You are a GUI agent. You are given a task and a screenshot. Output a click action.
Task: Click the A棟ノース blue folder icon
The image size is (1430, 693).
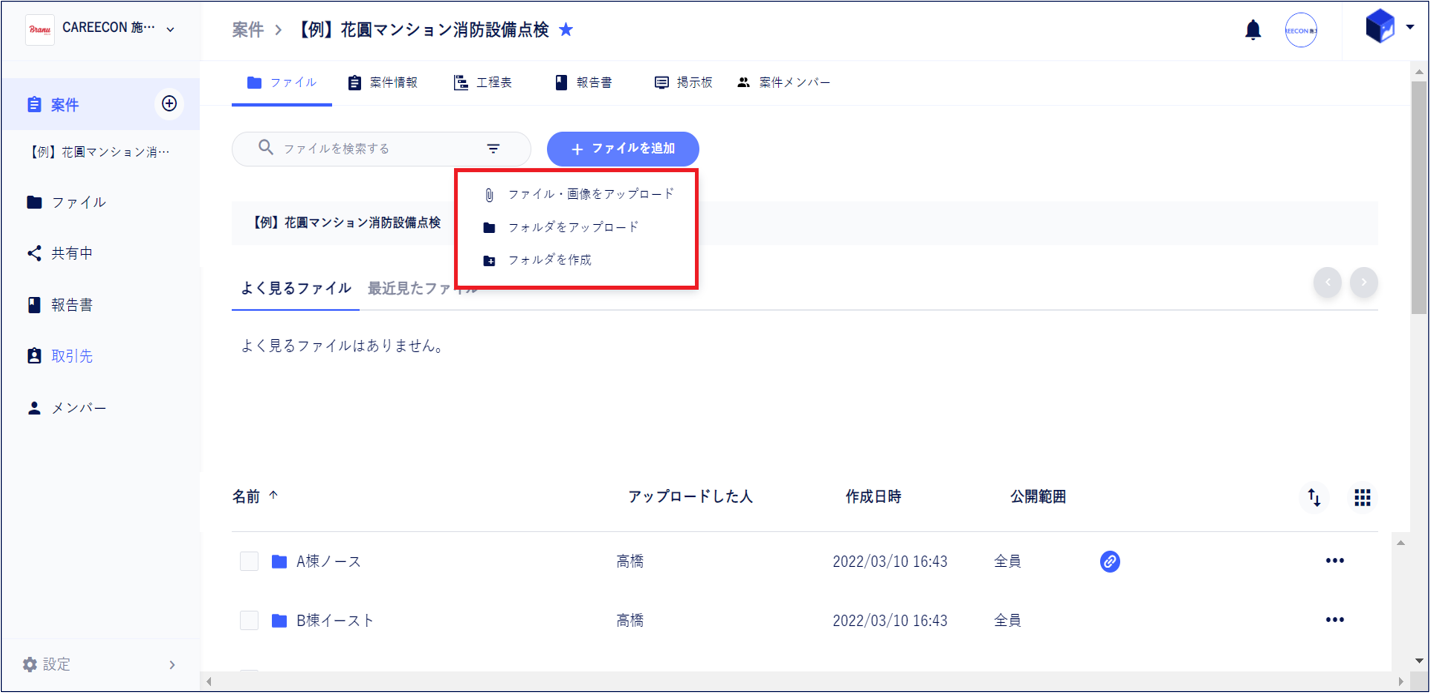pos(280,562)
